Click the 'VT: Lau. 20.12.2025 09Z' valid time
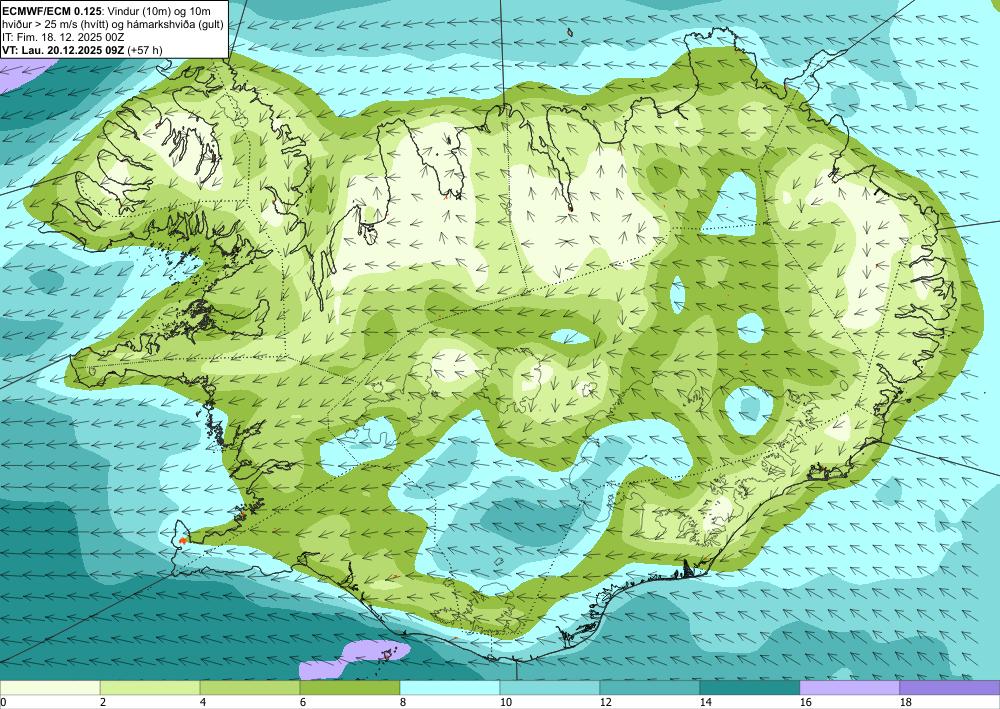Viewport: 1000px width, 709px height. [63, 50]
